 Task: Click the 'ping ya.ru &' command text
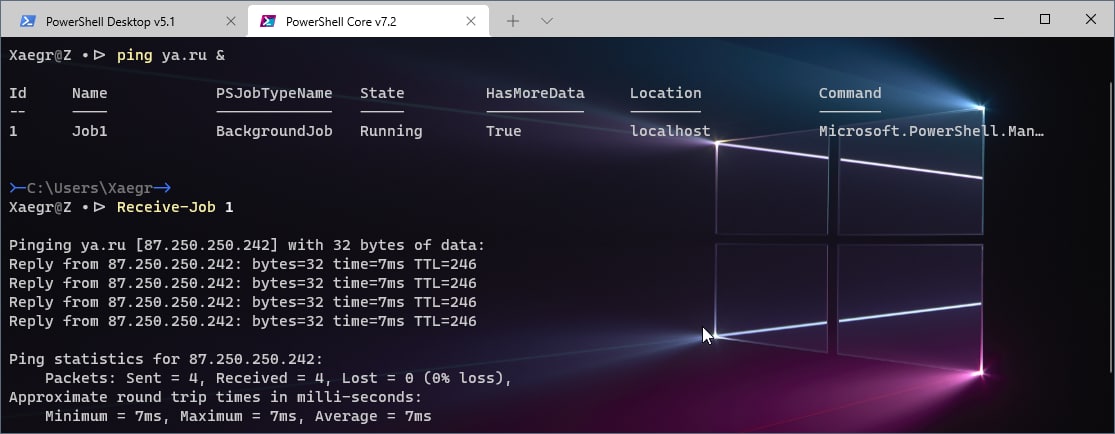(x=171, y=55)
